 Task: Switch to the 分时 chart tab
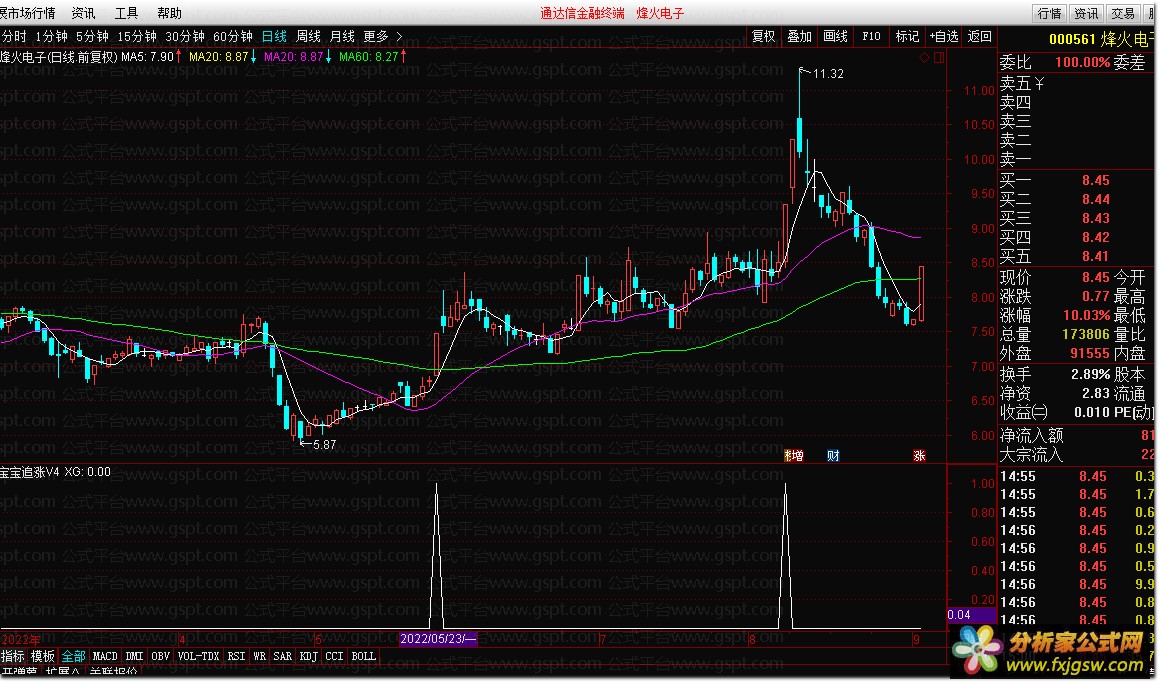coord(13,36)
